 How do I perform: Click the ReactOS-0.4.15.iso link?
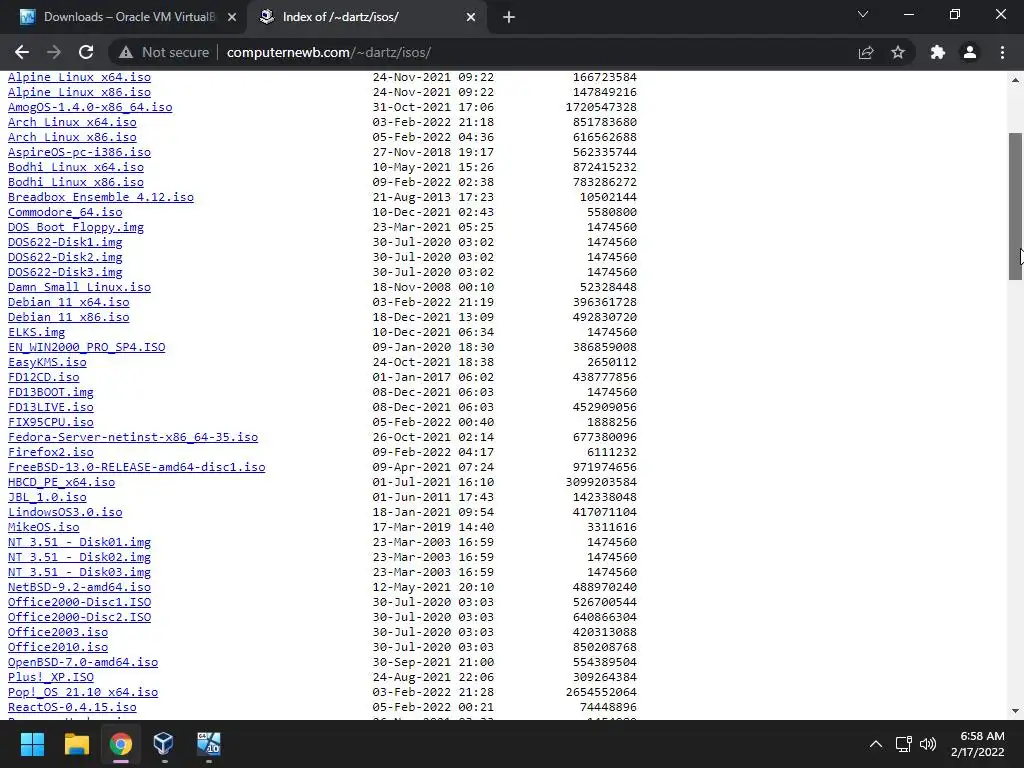click(72, 708)
